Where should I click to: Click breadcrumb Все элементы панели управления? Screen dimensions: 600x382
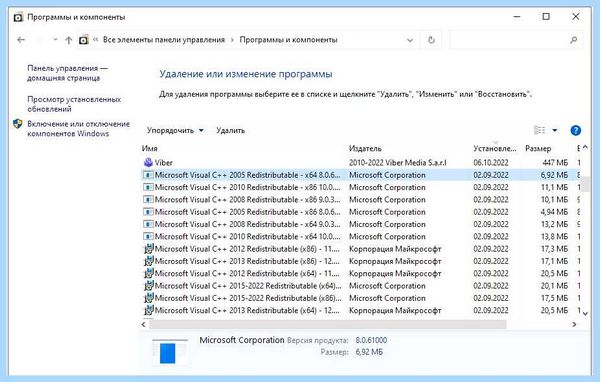(164, 40)
